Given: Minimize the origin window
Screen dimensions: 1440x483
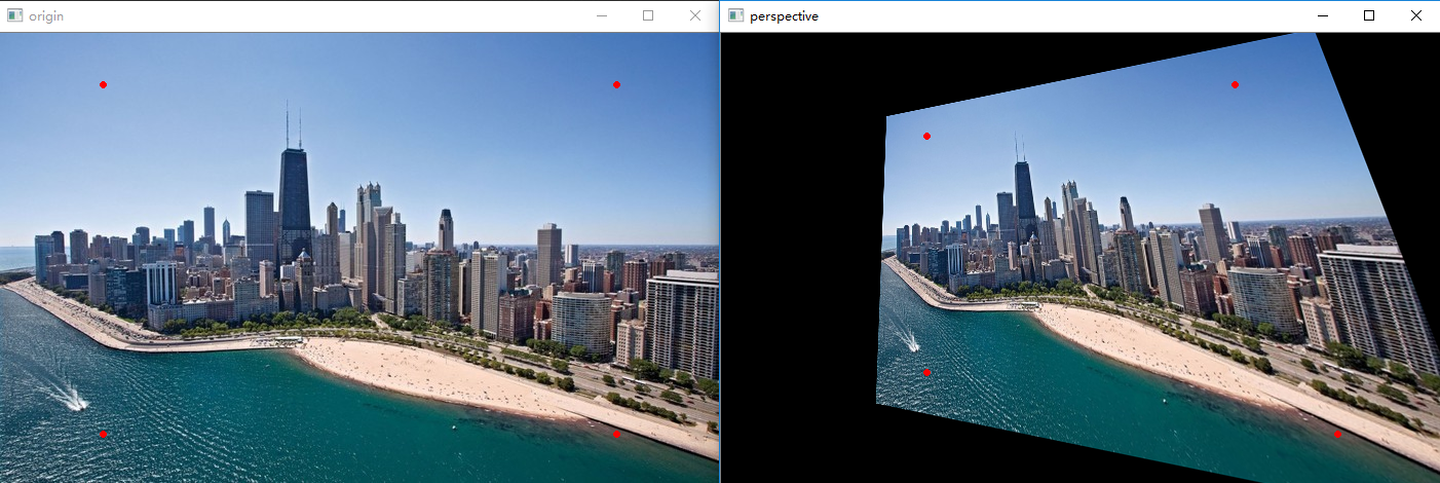Looking at the screenshot, I should [601, 16].
